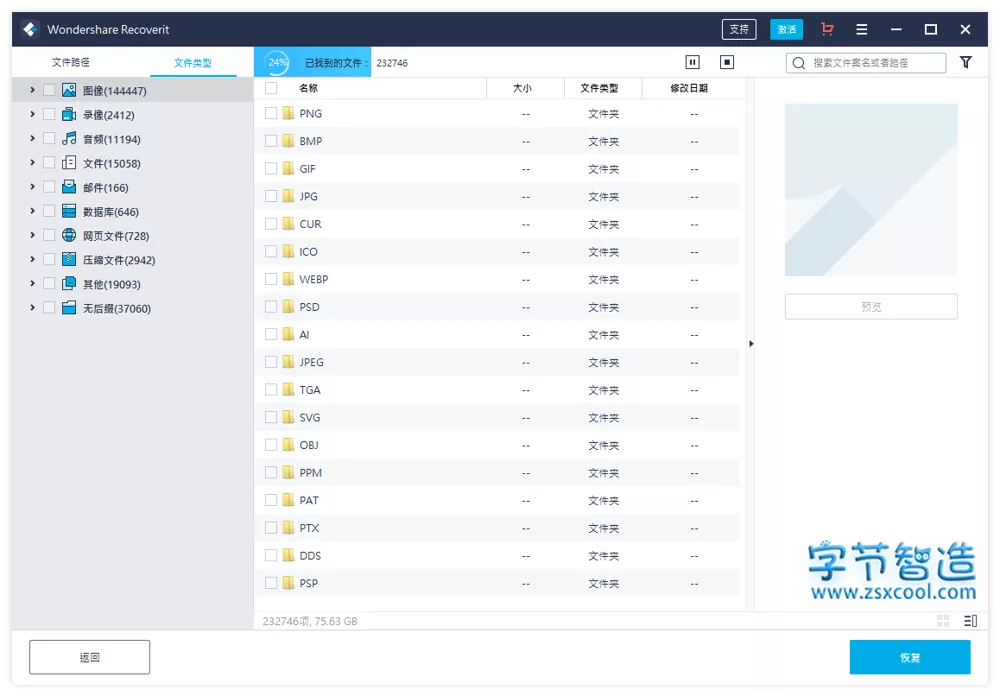Open the filter funnel icon
Screen dimensions: 1000x696
(966, 62)
